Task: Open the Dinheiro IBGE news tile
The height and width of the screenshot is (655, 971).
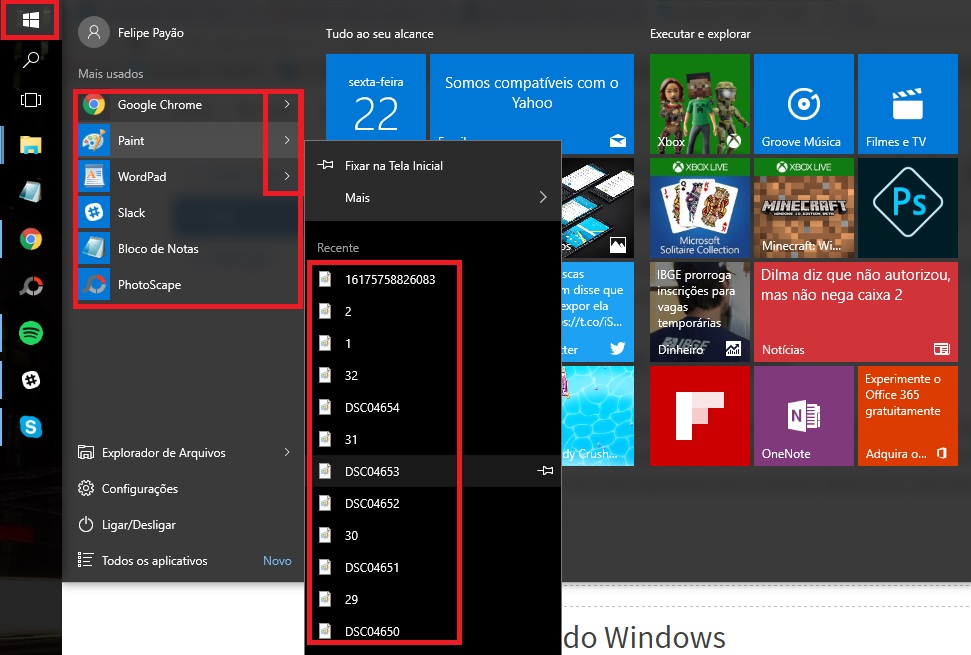Action: tap(700, 311)
